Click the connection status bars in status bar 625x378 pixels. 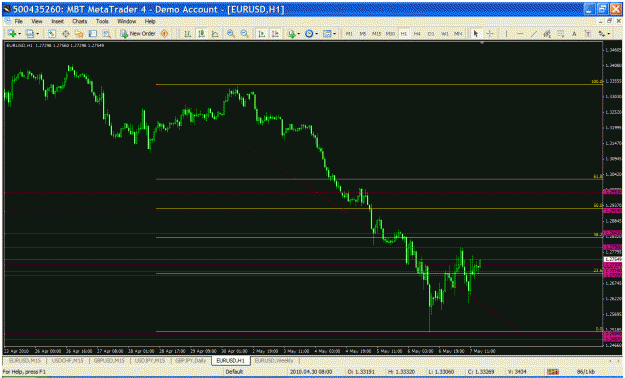click(x=552, y=372)
